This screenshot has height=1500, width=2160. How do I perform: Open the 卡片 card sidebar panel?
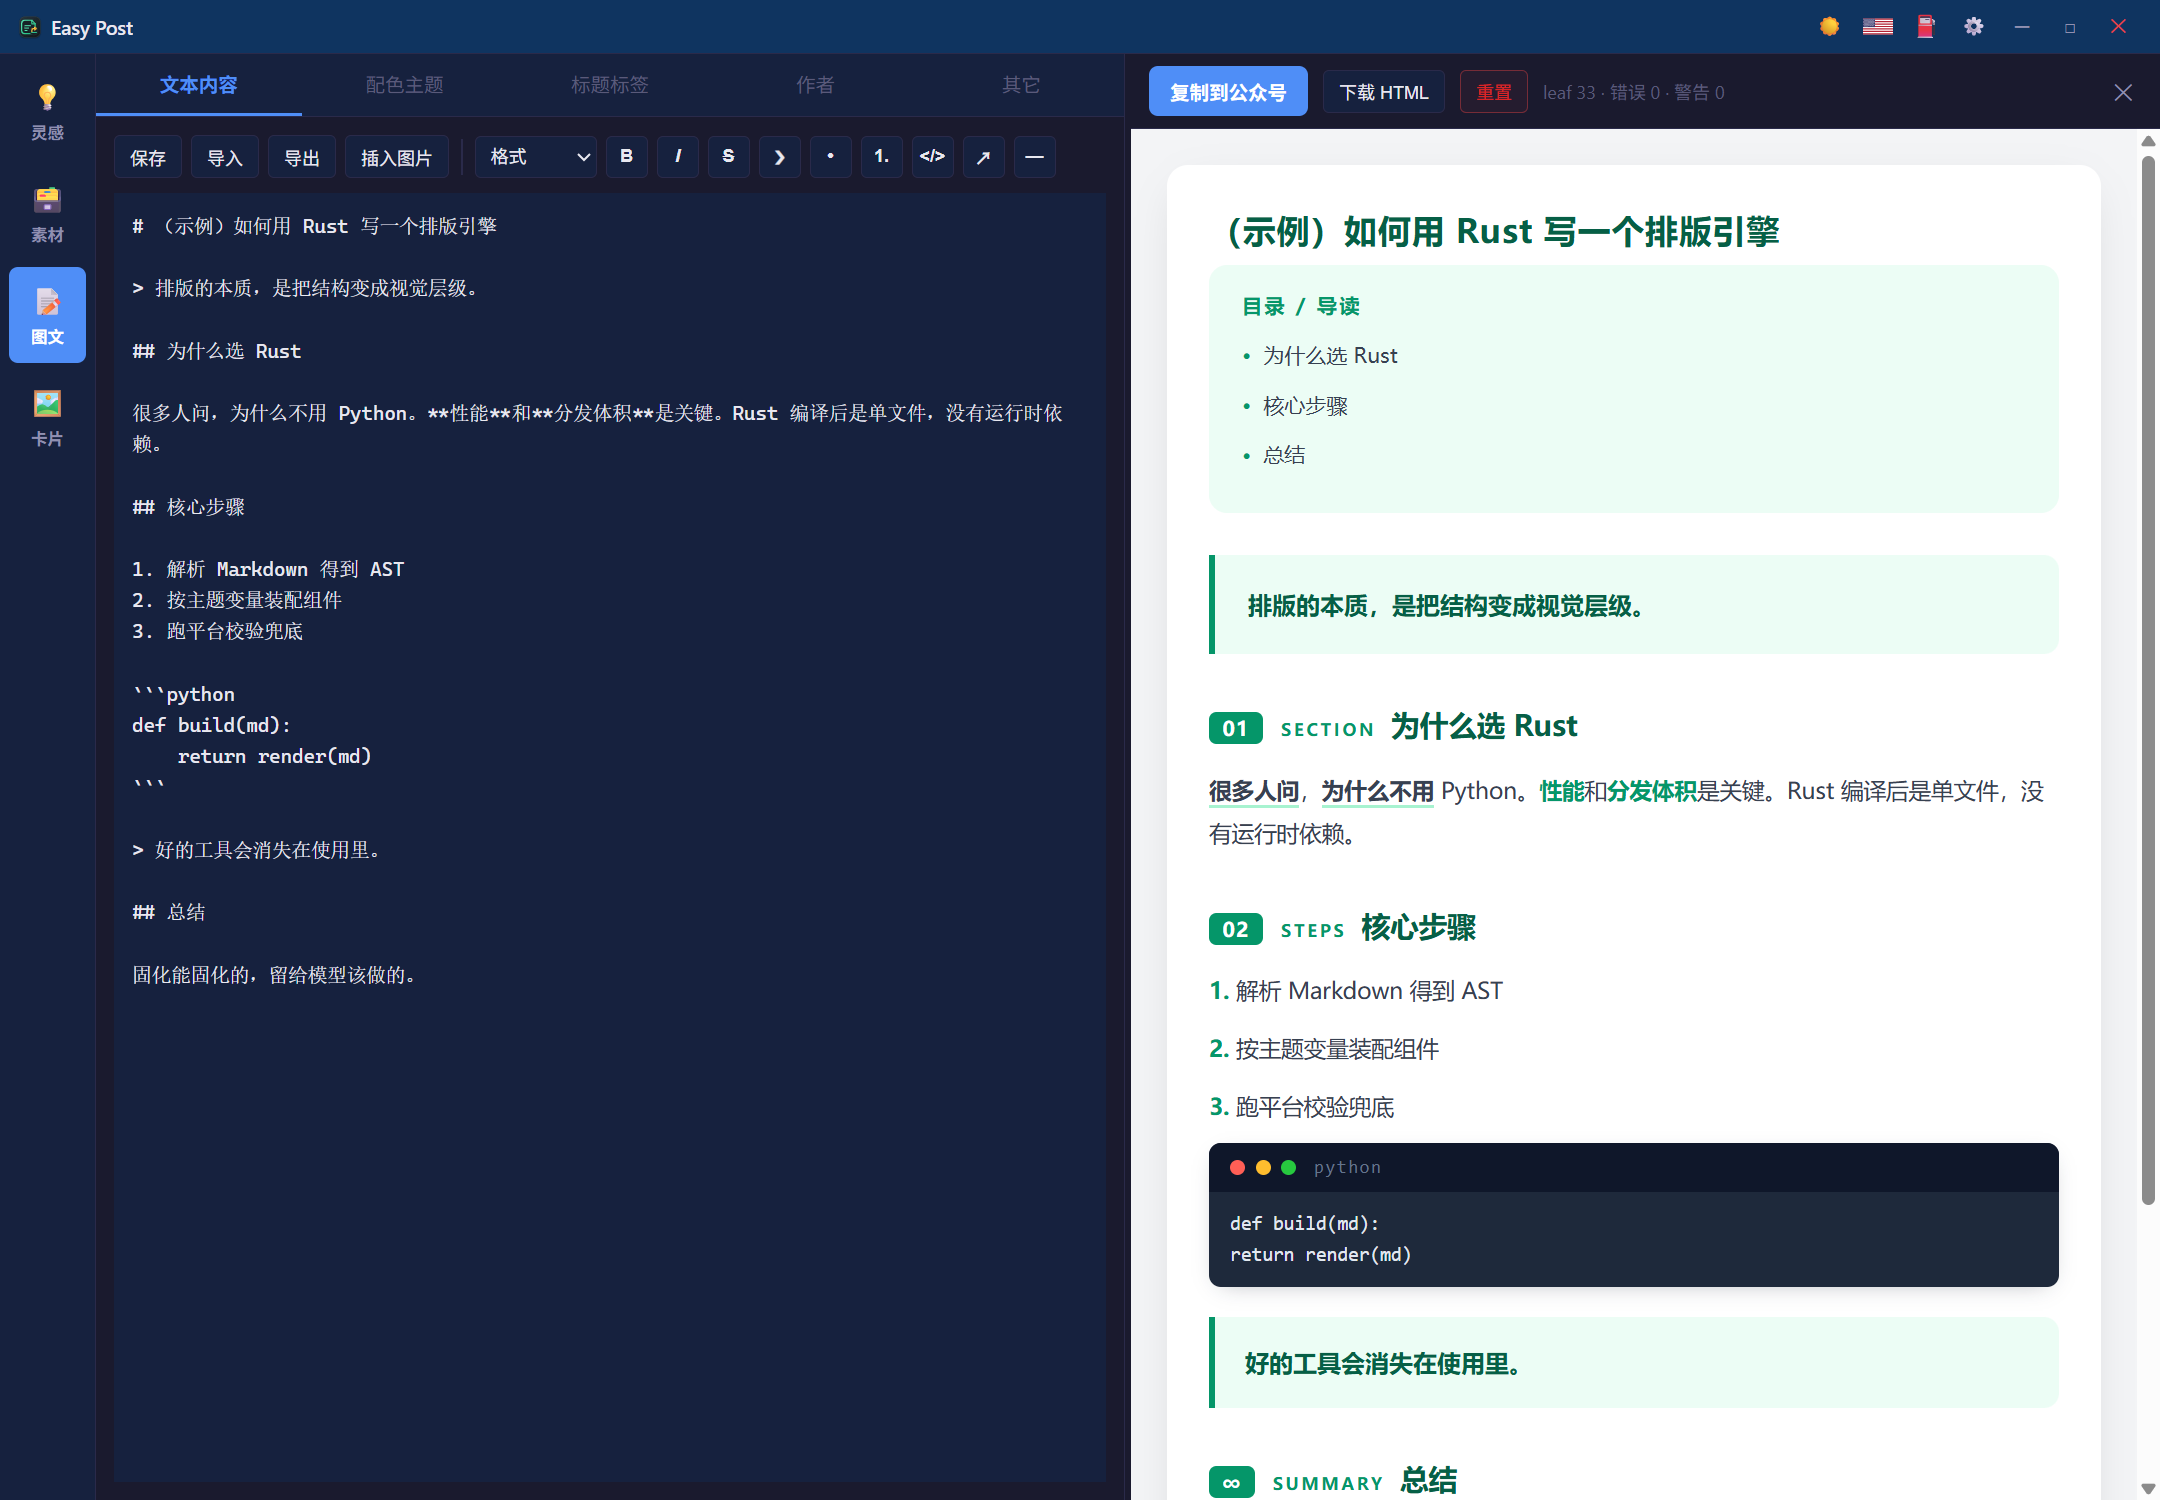[x=47, y=417]
